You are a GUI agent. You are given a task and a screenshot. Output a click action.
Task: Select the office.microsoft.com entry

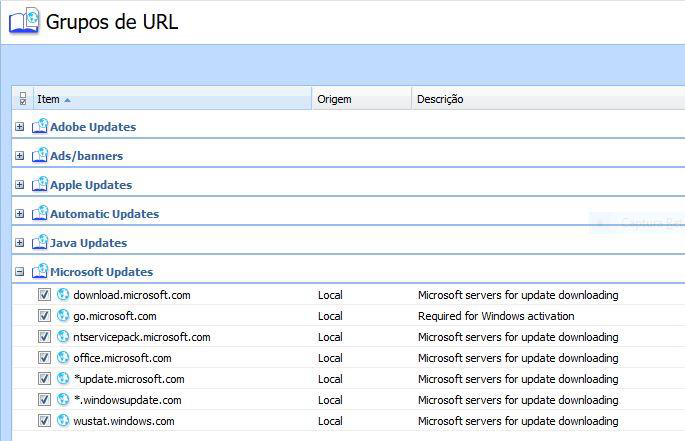click(122, 358)
